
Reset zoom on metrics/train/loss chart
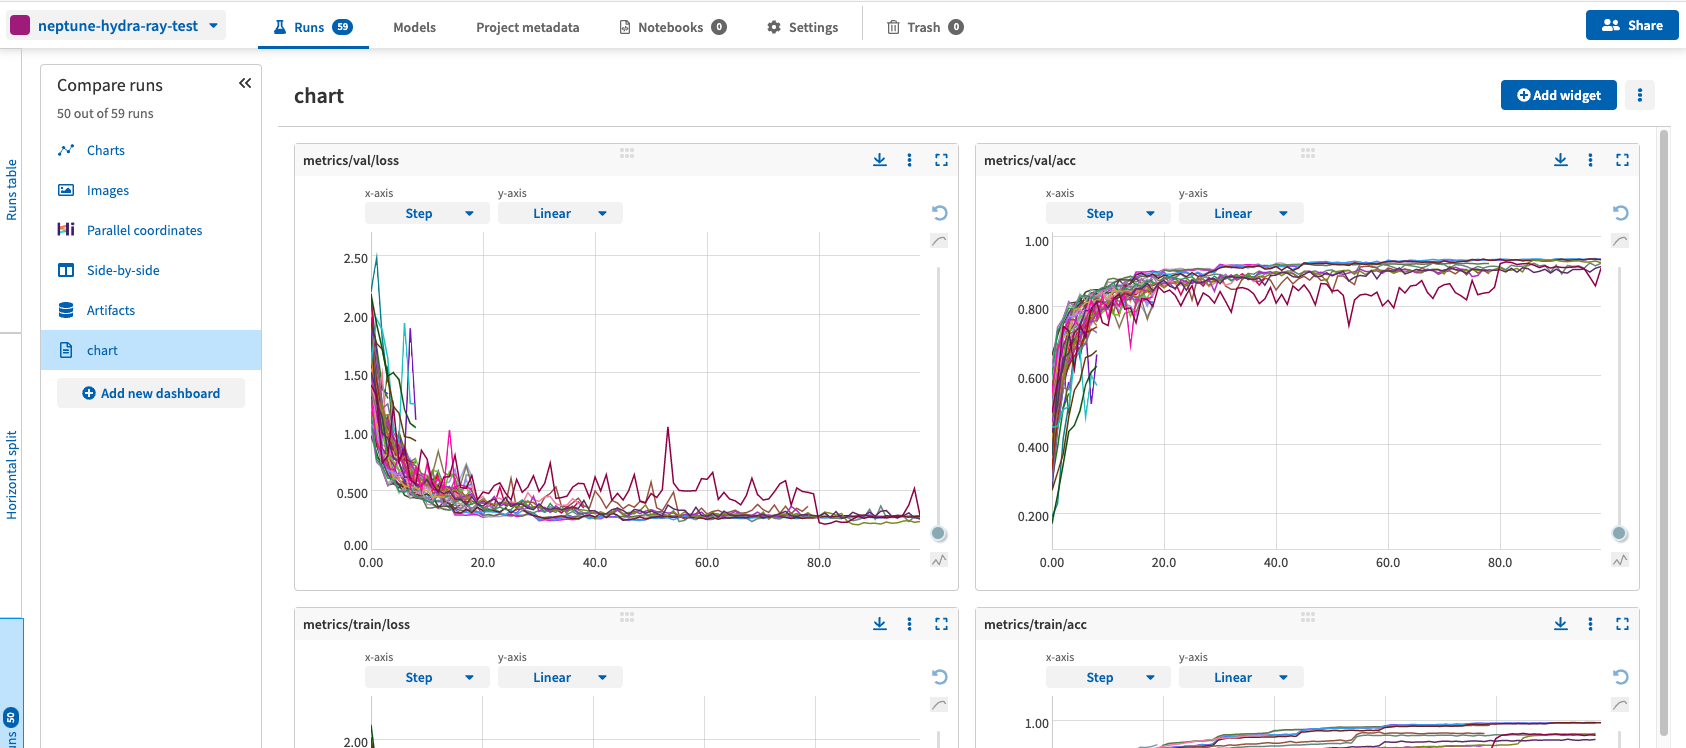(939, 677)
